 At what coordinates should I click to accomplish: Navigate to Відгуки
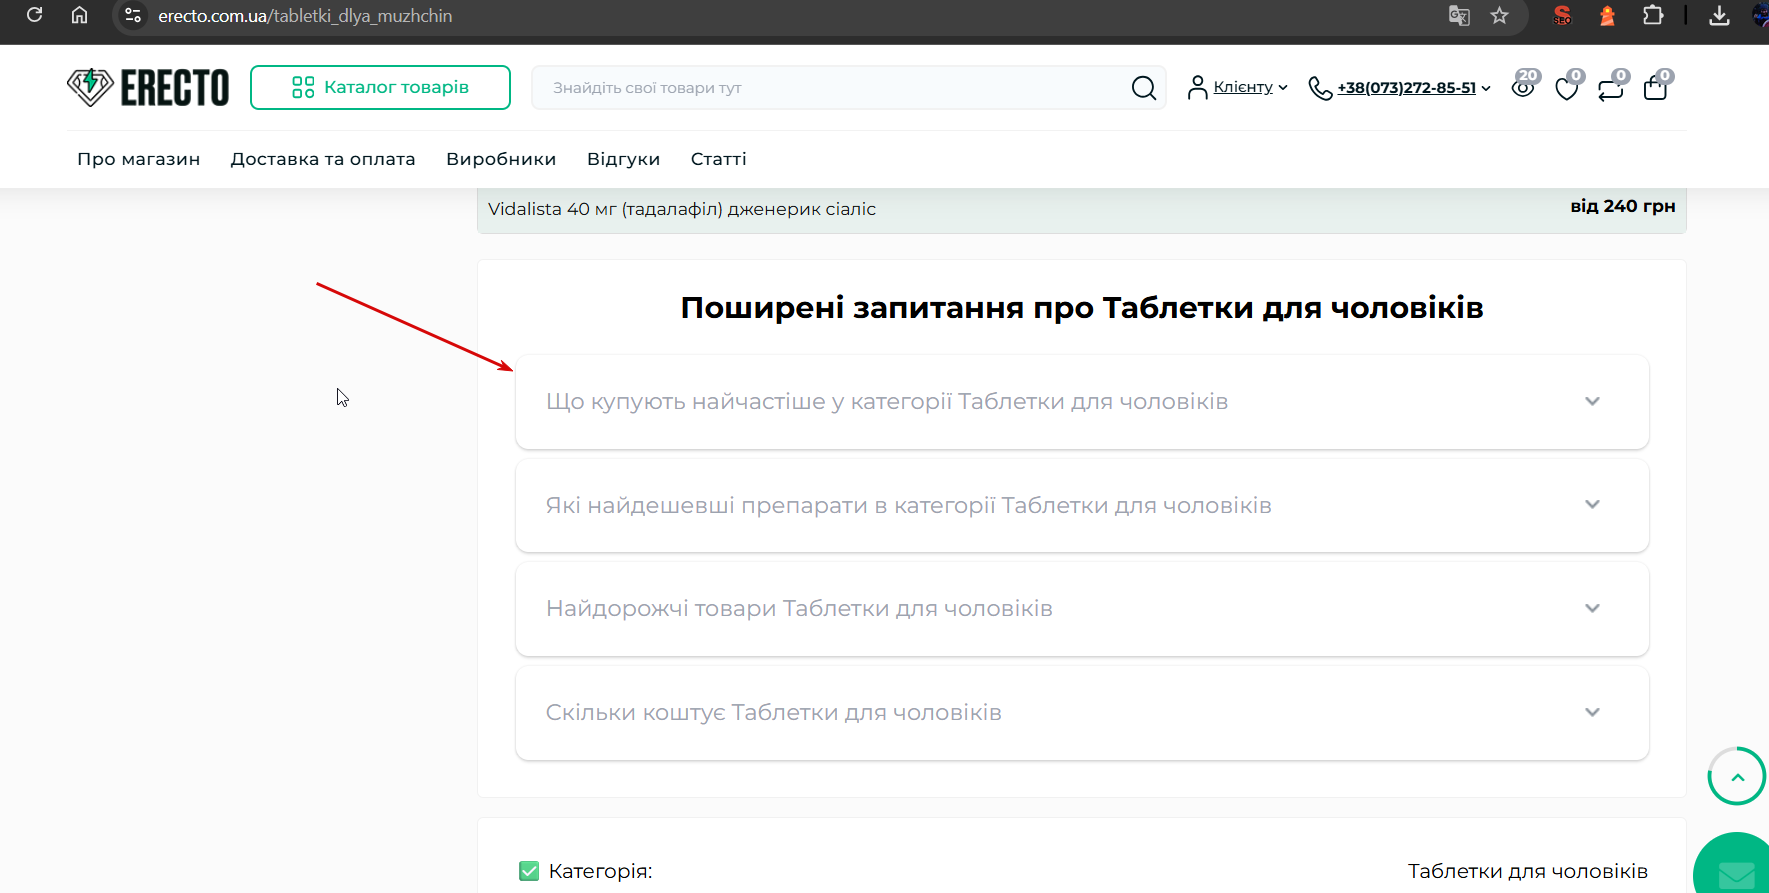(624, 159)
